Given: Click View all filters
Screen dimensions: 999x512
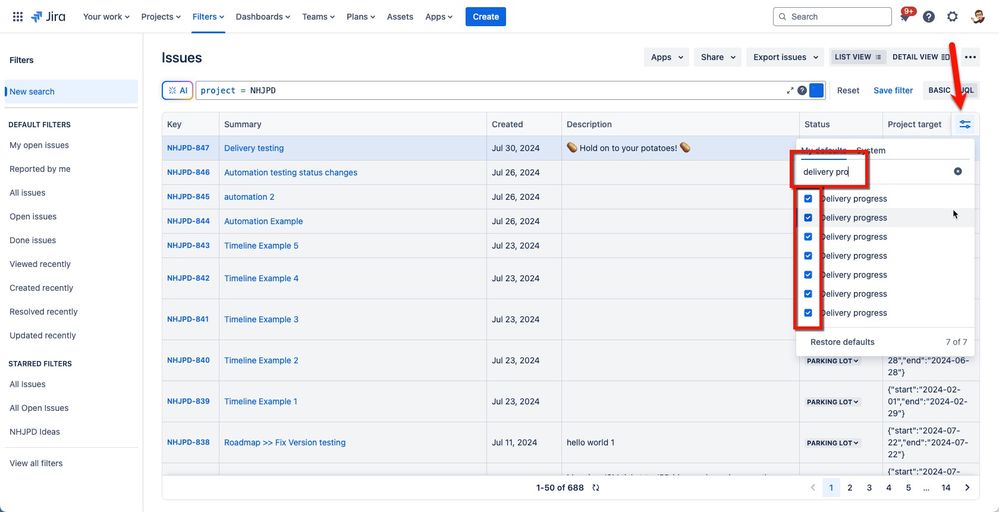Looking at the screenshot, I should pos(36,463).
